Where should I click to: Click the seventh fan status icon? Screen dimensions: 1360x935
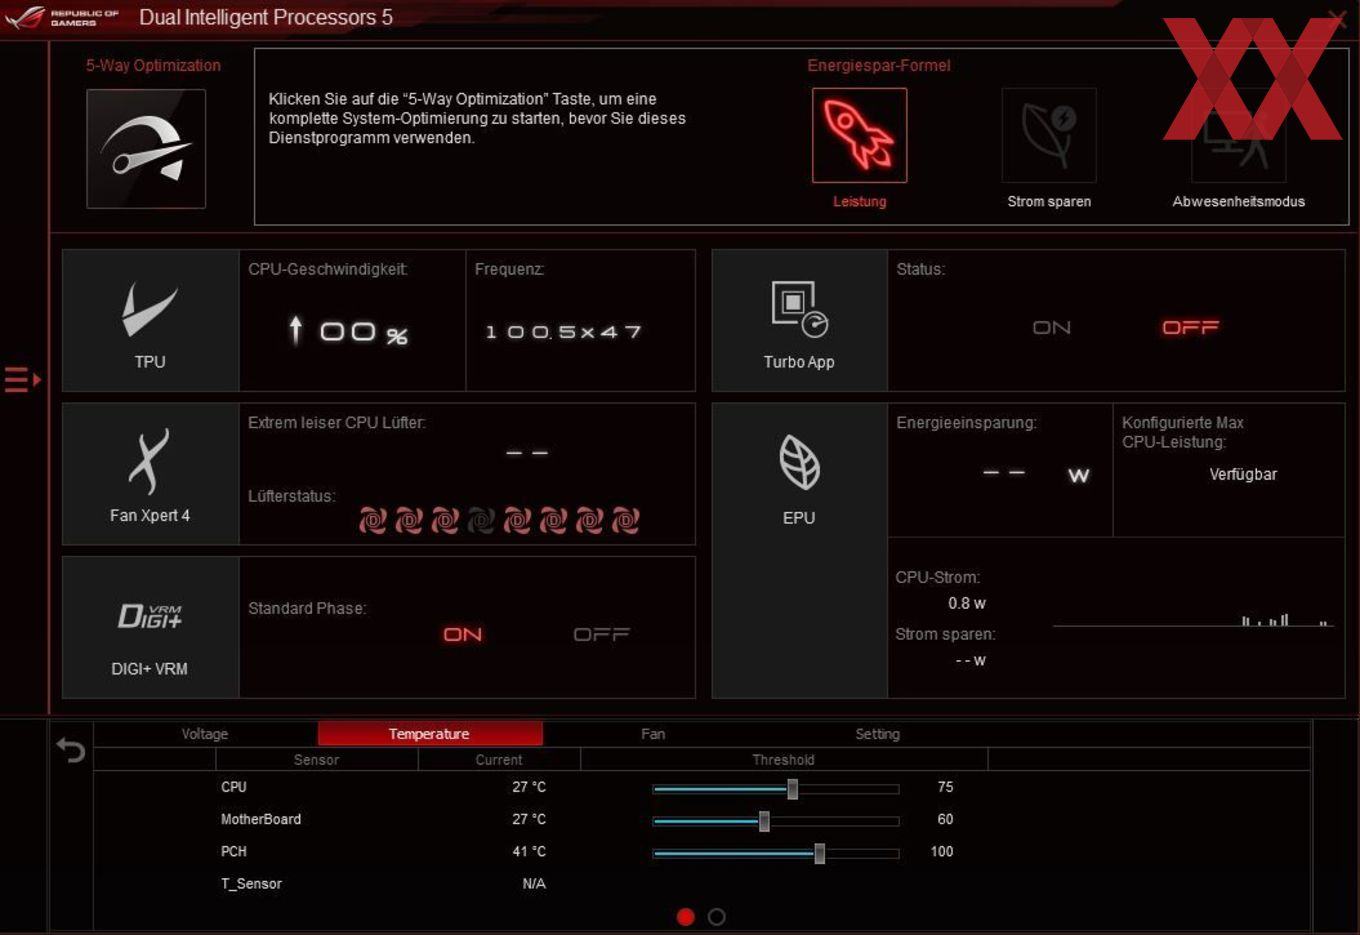tap(589, 520)
